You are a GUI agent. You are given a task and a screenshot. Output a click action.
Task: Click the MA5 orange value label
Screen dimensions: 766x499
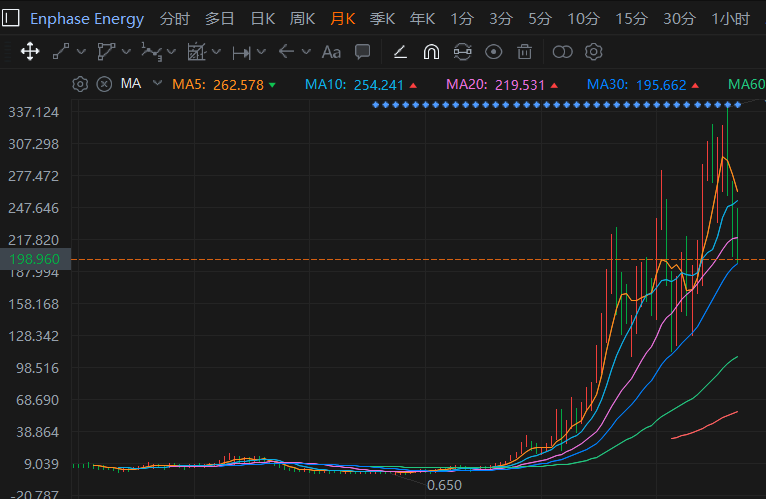coord(217,85)
